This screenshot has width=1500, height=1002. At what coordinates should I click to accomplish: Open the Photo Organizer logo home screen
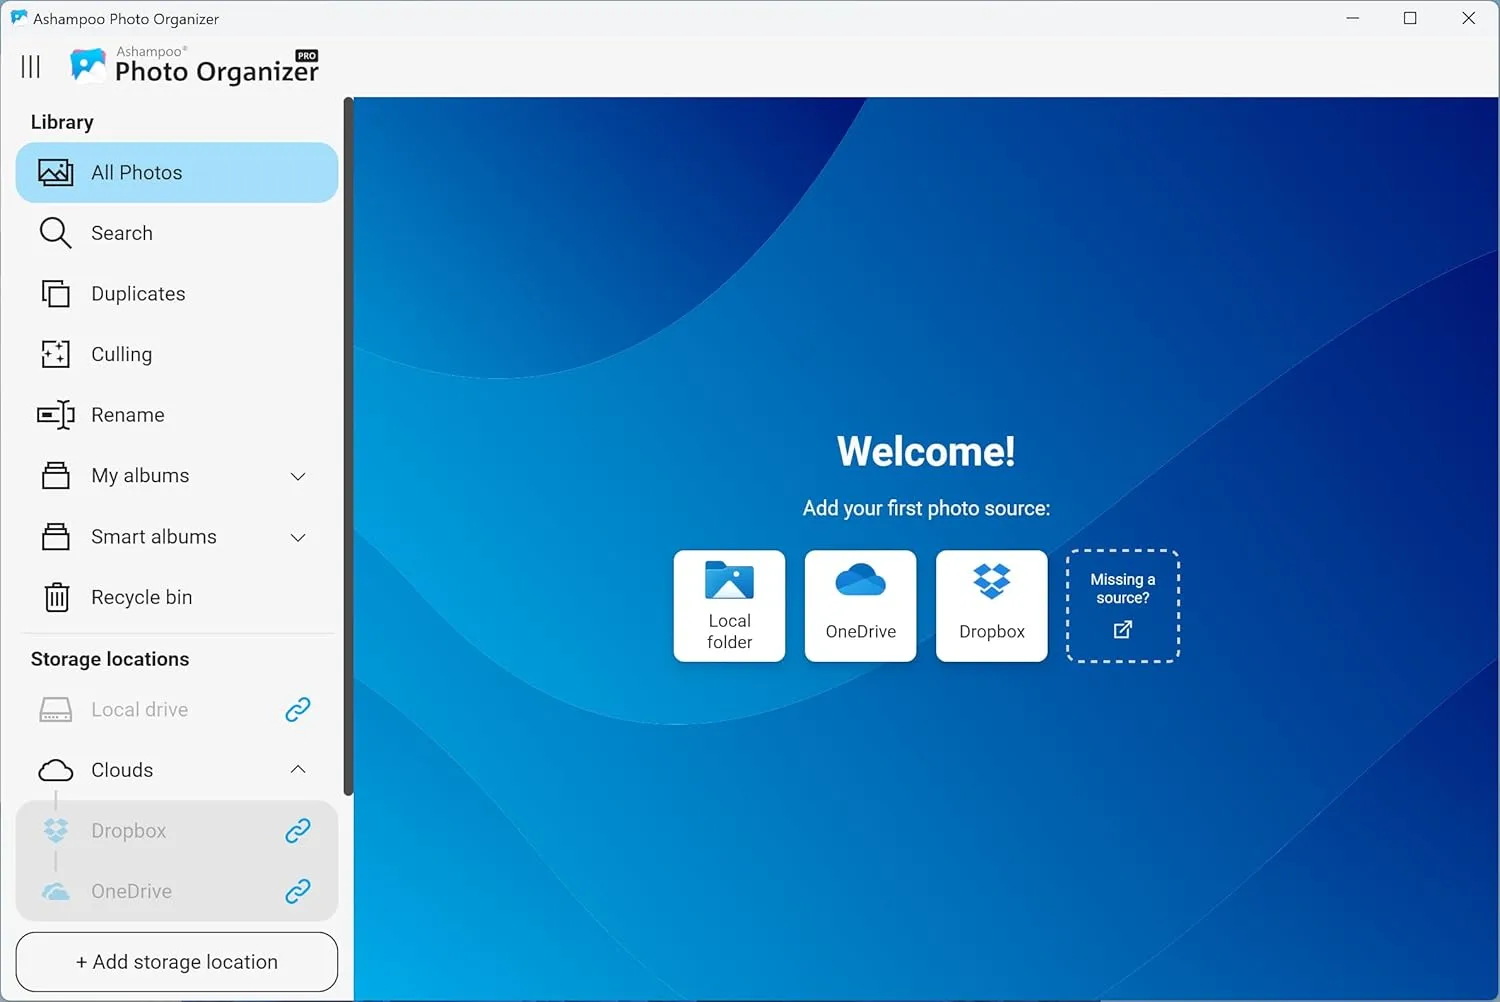point(193,66)
